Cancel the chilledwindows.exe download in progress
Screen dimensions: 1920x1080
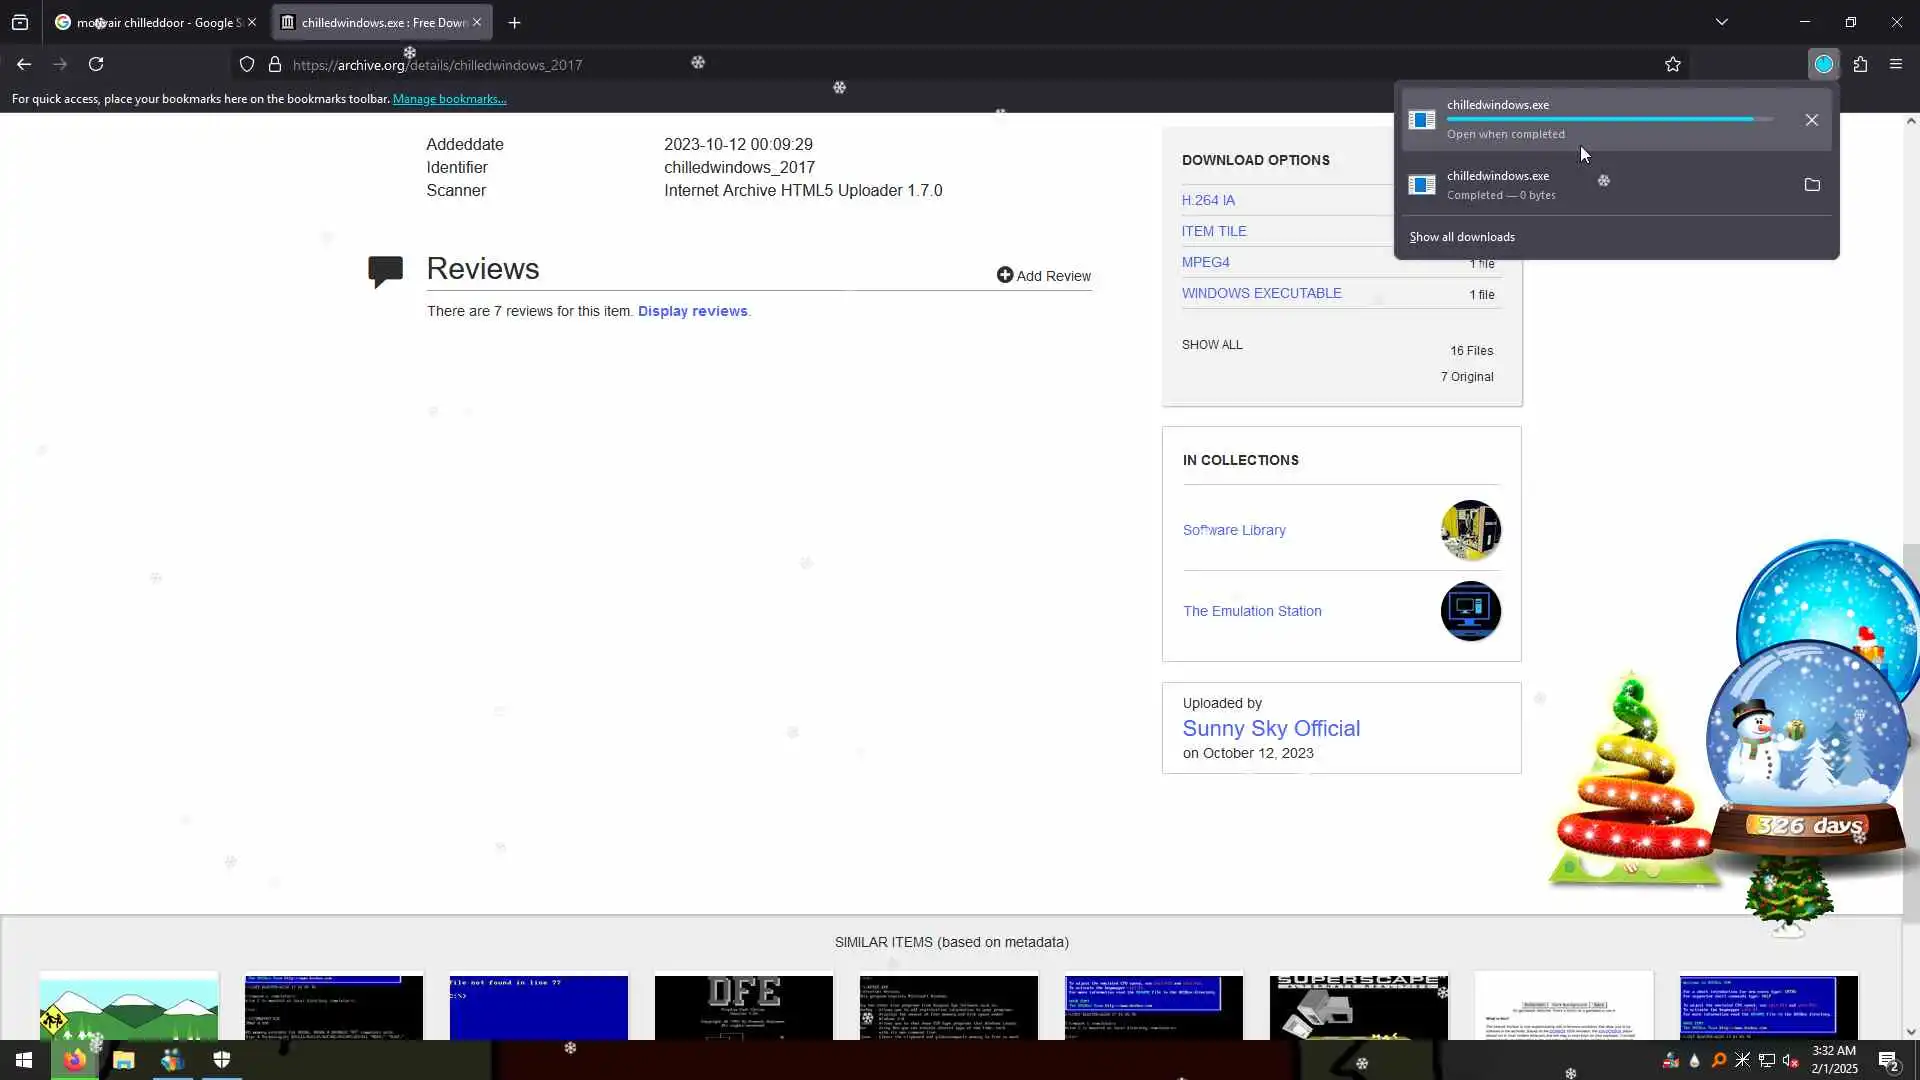(x=1811, y=120)
